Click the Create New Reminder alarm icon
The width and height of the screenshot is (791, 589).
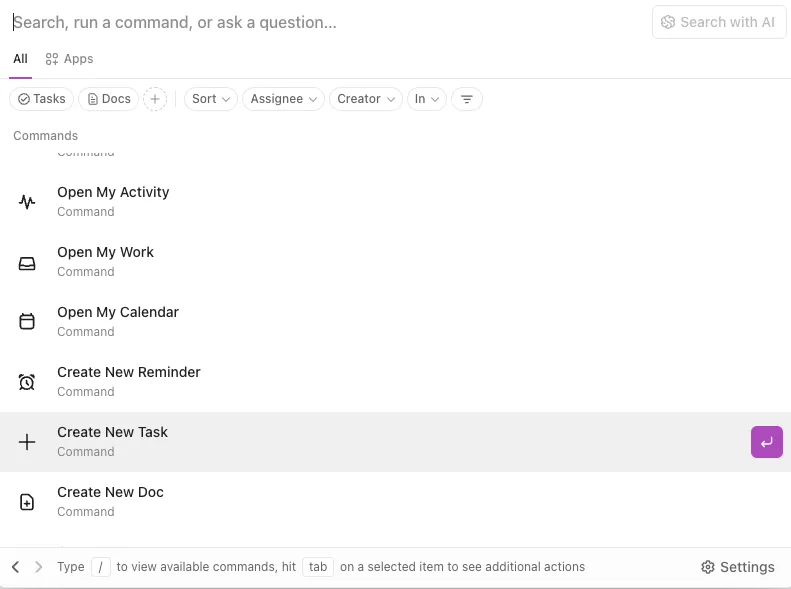[x=27, y=382]
